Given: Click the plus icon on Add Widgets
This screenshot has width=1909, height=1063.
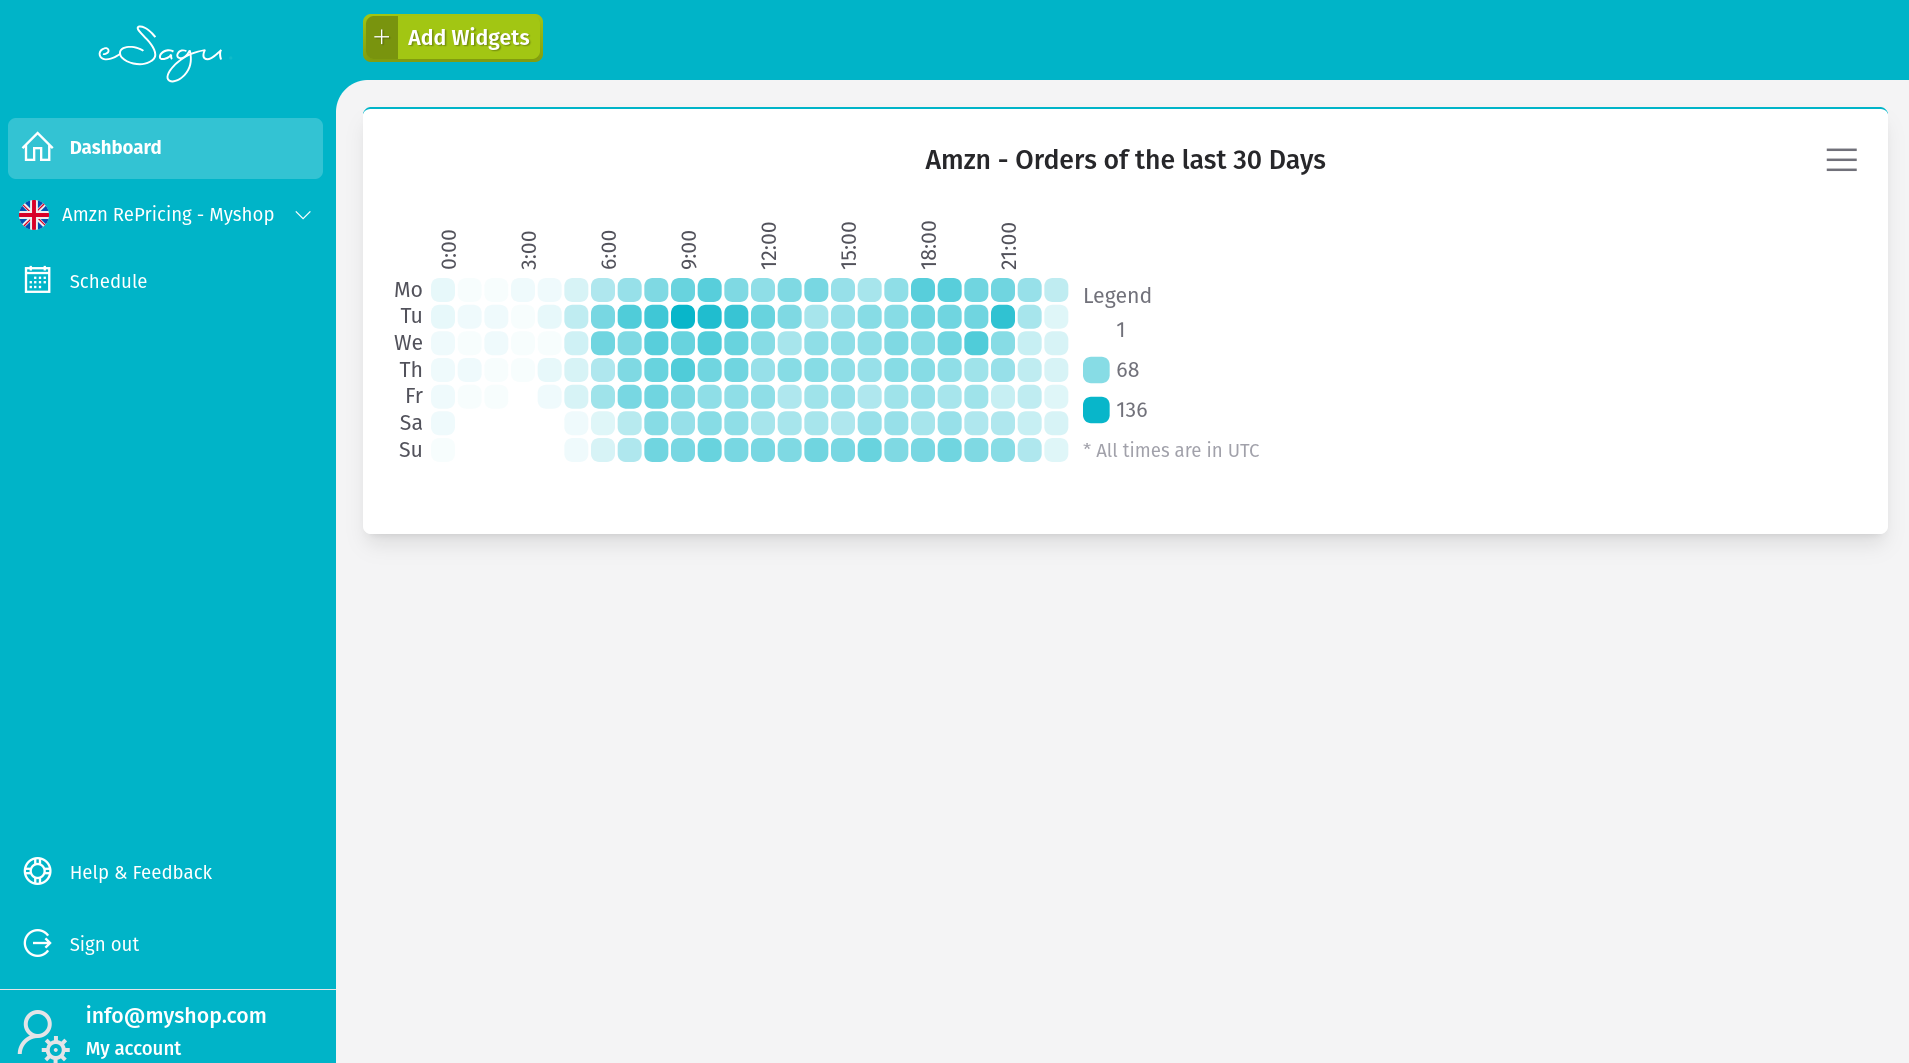Looking at the screenshot, I should (x=382, y=37).
